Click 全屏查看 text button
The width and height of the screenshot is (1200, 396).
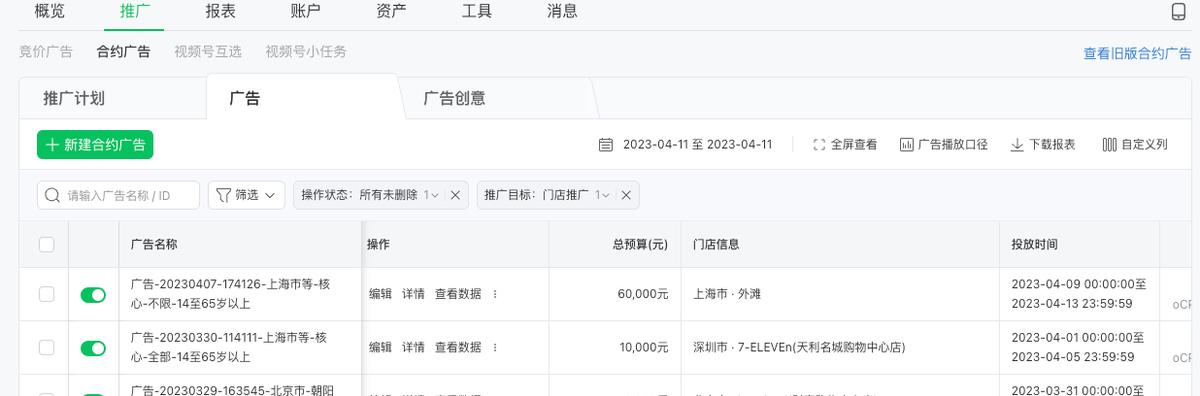click(854, 145)
